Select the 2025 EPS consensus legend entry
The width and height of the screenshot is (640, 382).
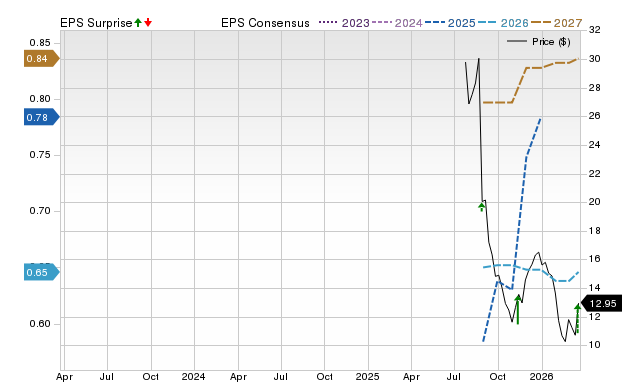450,23
